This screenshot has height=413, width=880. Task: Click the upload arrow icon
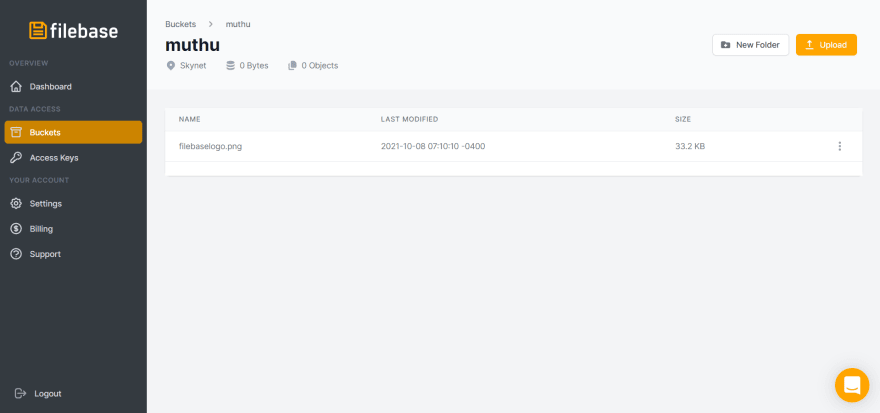click(x=809, y=45)
